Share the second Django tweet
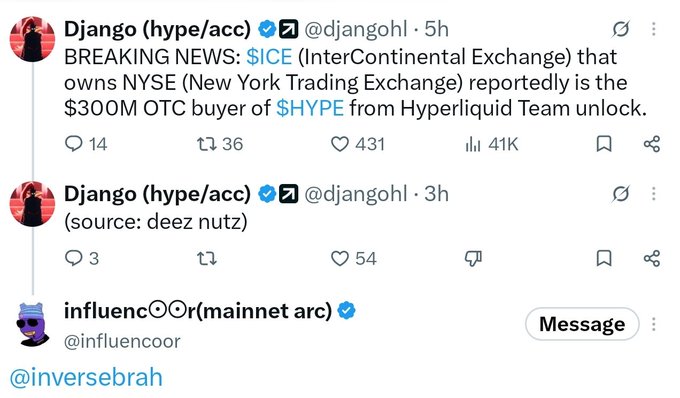The image size is (680, 398). click(652, 258)
